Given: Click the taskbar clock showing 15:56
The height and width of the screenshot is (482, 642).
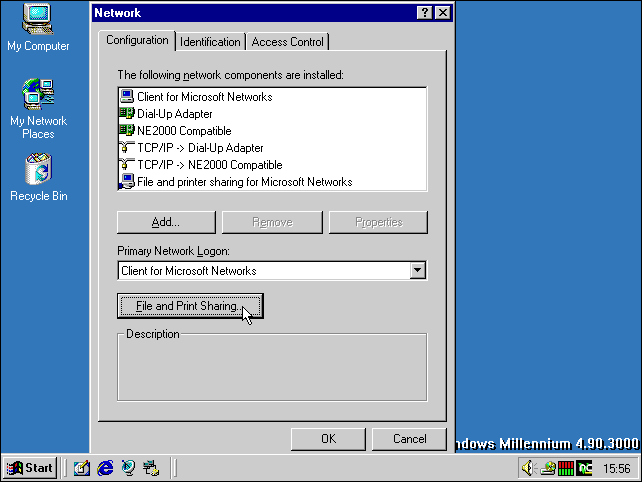Looking at the screenshot, I should 617,468.
